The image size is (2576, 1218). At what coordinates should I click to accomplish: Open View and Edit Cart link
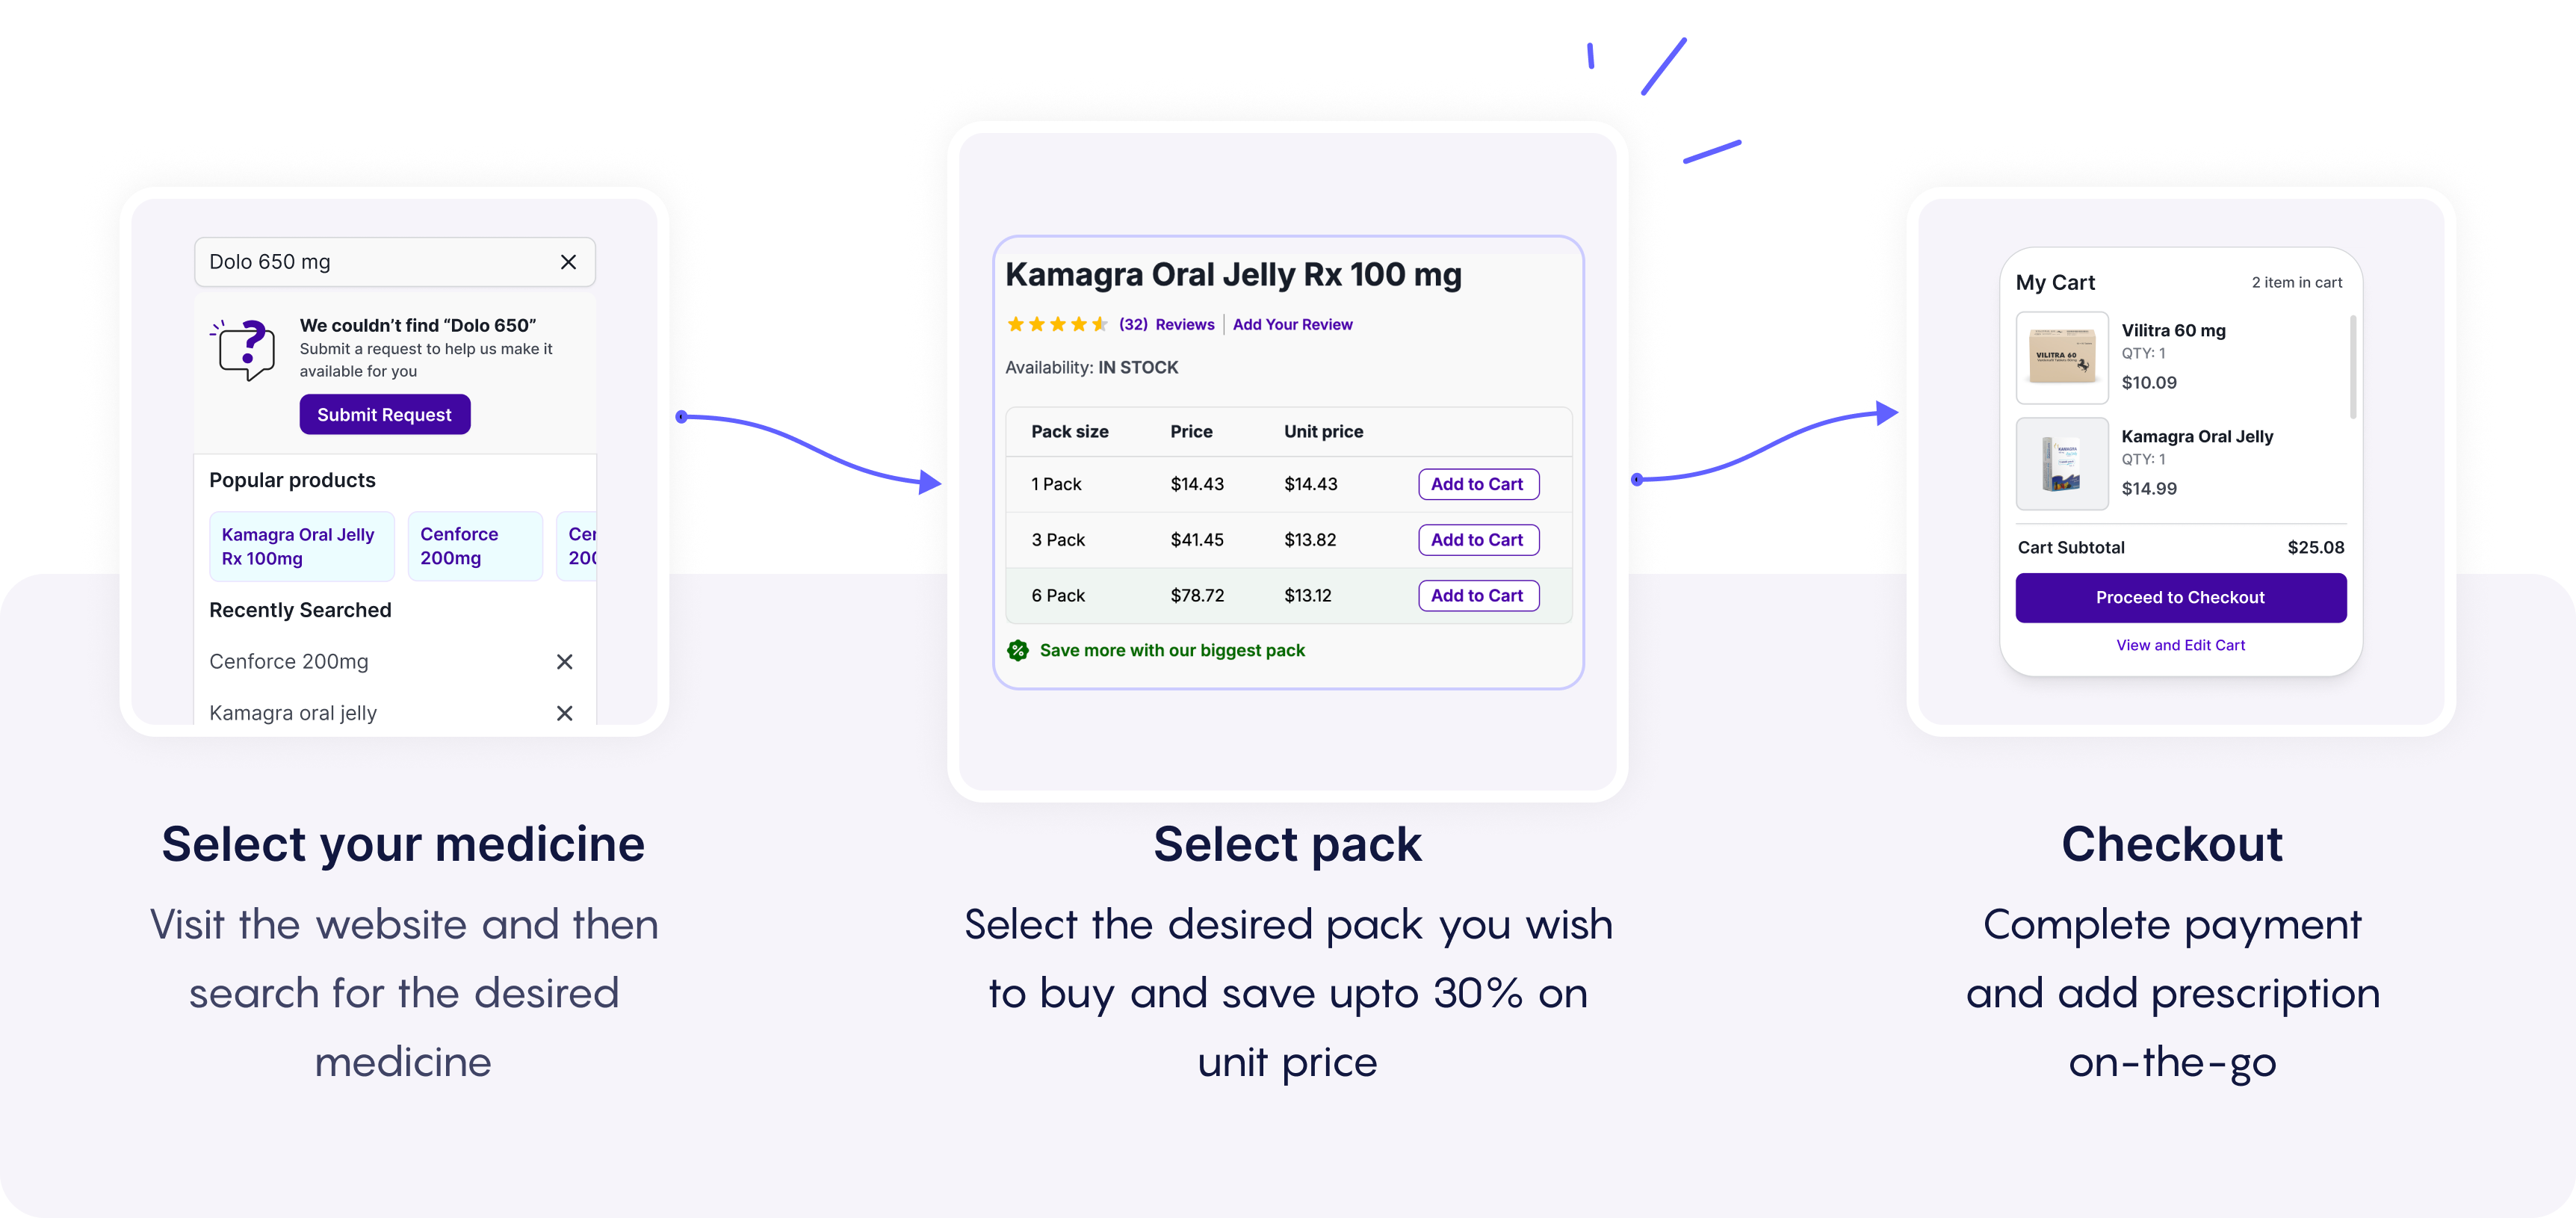2180,645
